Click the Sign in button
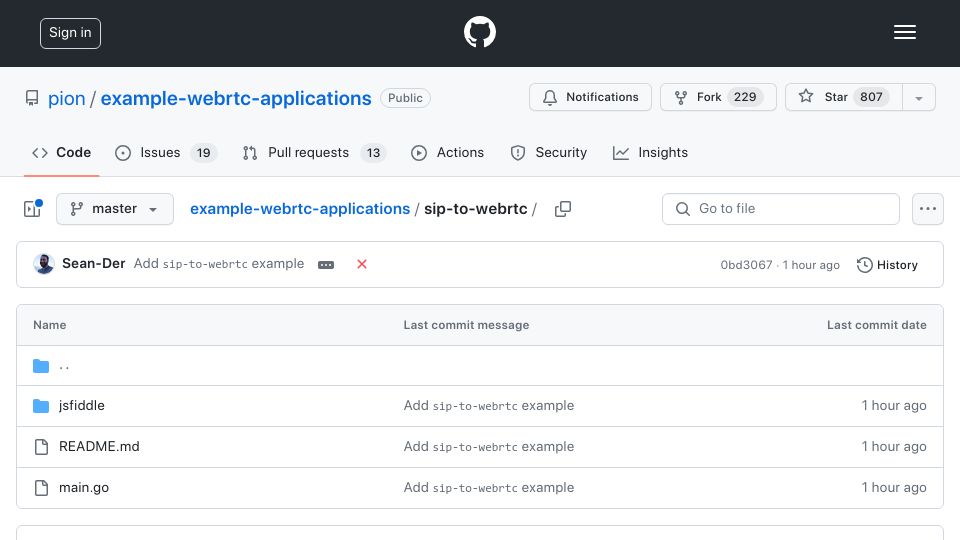The height and width of the screenshot is (540, 960). tap(70, 33)
